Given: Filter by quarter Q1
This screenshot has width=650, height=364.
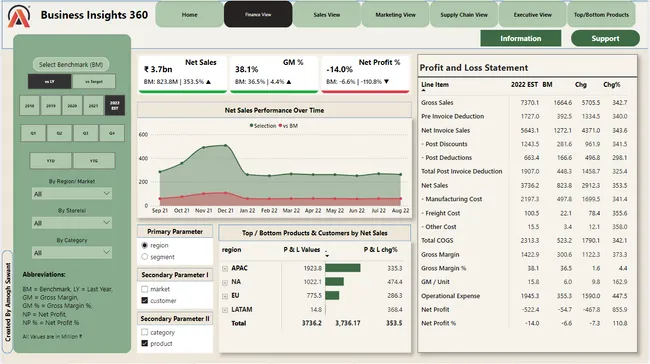Looking at the screenshot, I should click(33, 133).
